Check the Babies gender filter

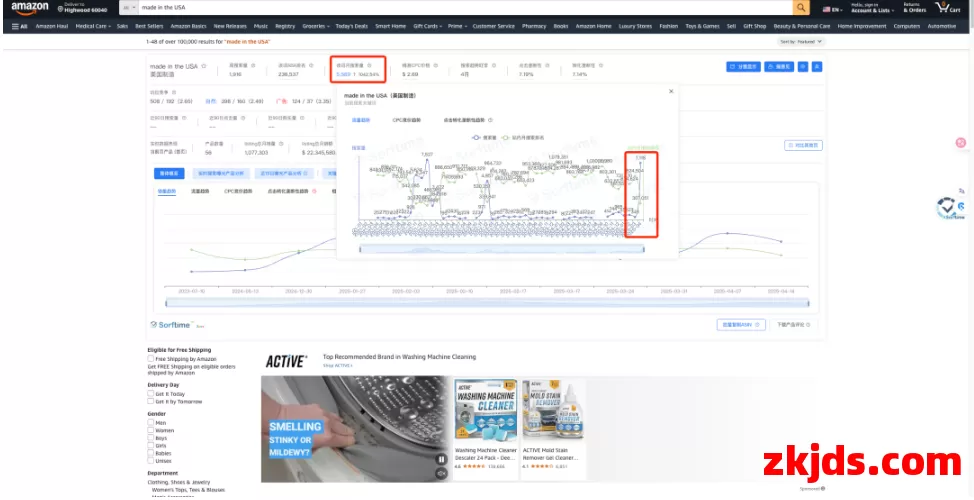pyautogui.click(x=151, y=453)
